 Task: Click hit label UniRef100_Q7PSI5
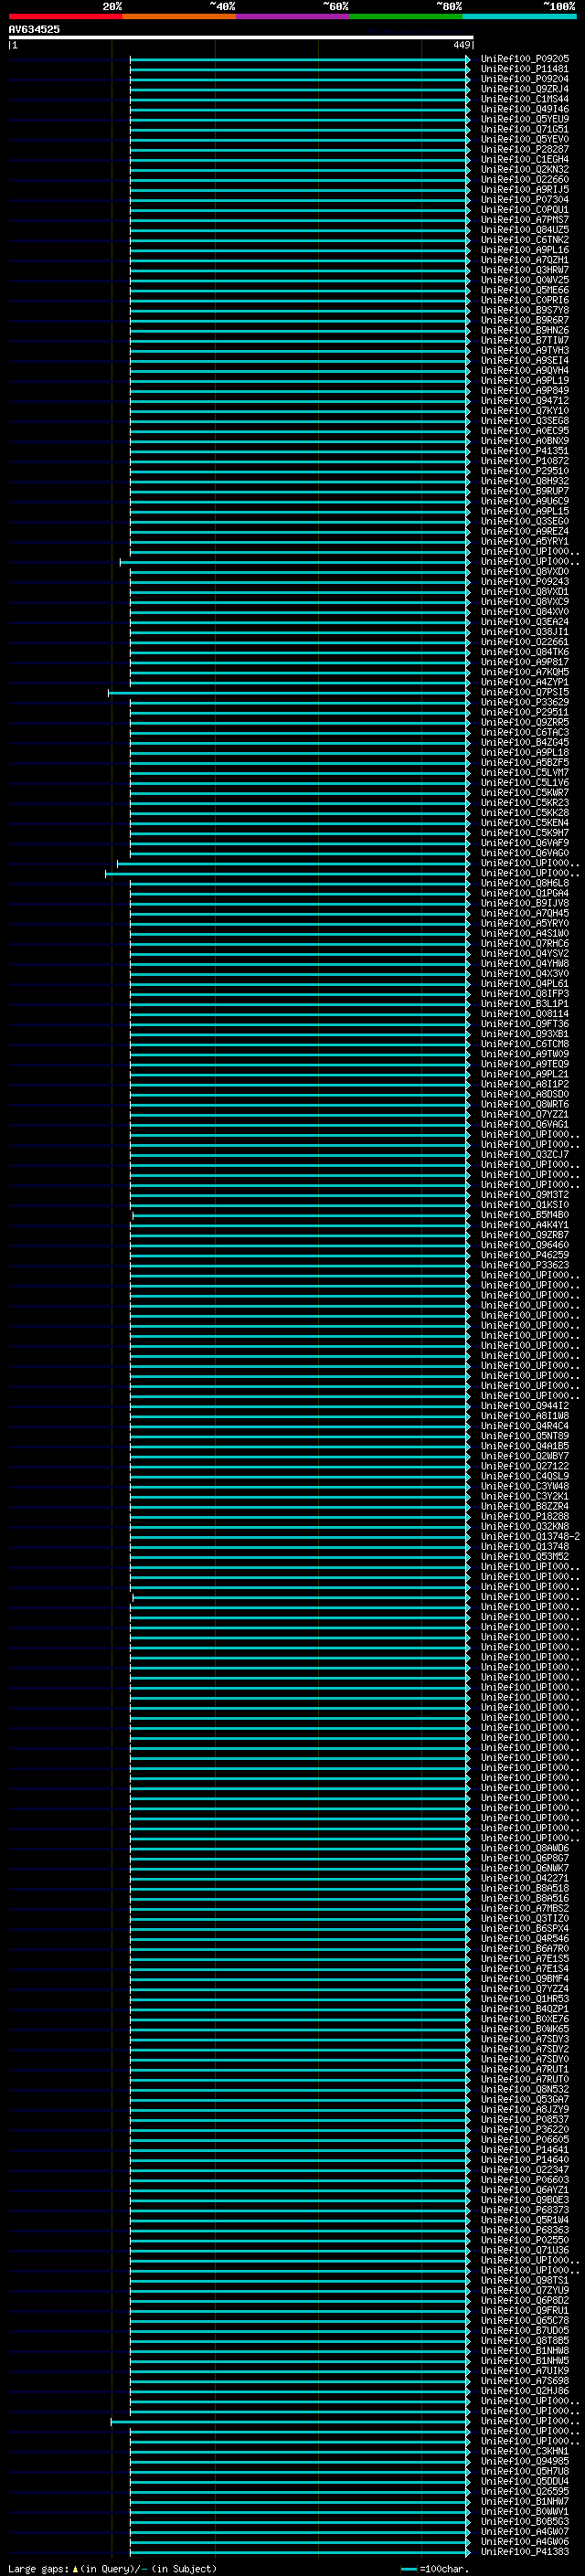pos(524,692)
